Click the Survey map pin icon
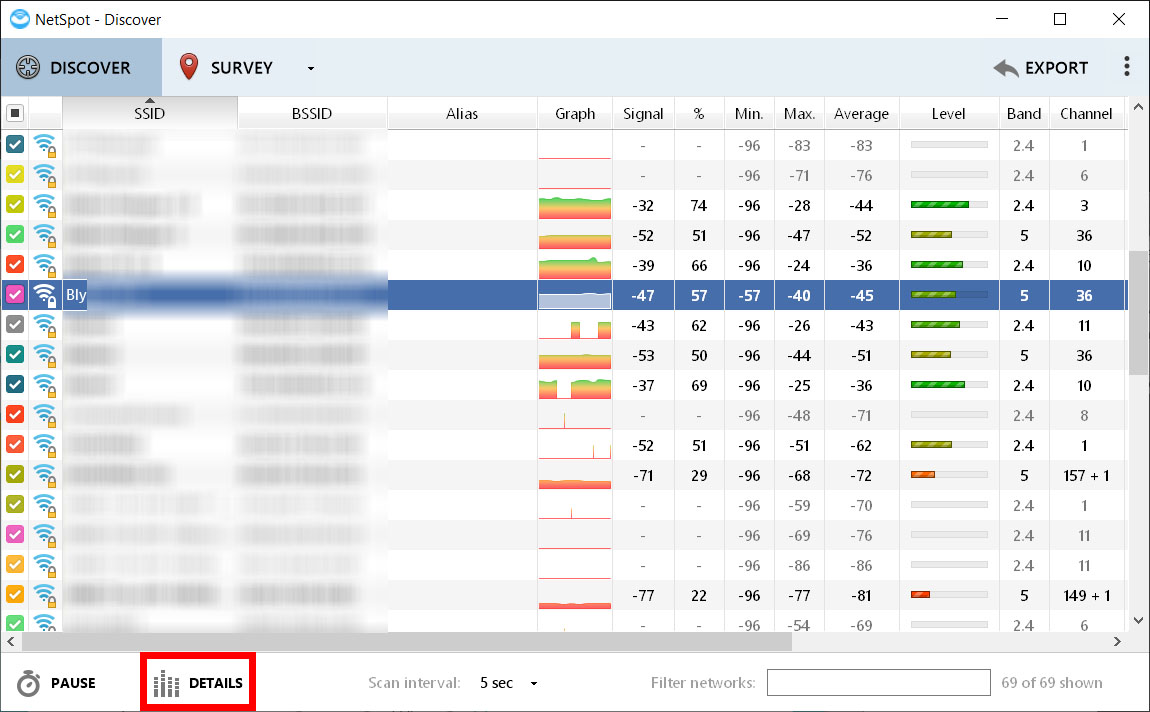Viewport: 1150px width, 712px height. [188, 68]
